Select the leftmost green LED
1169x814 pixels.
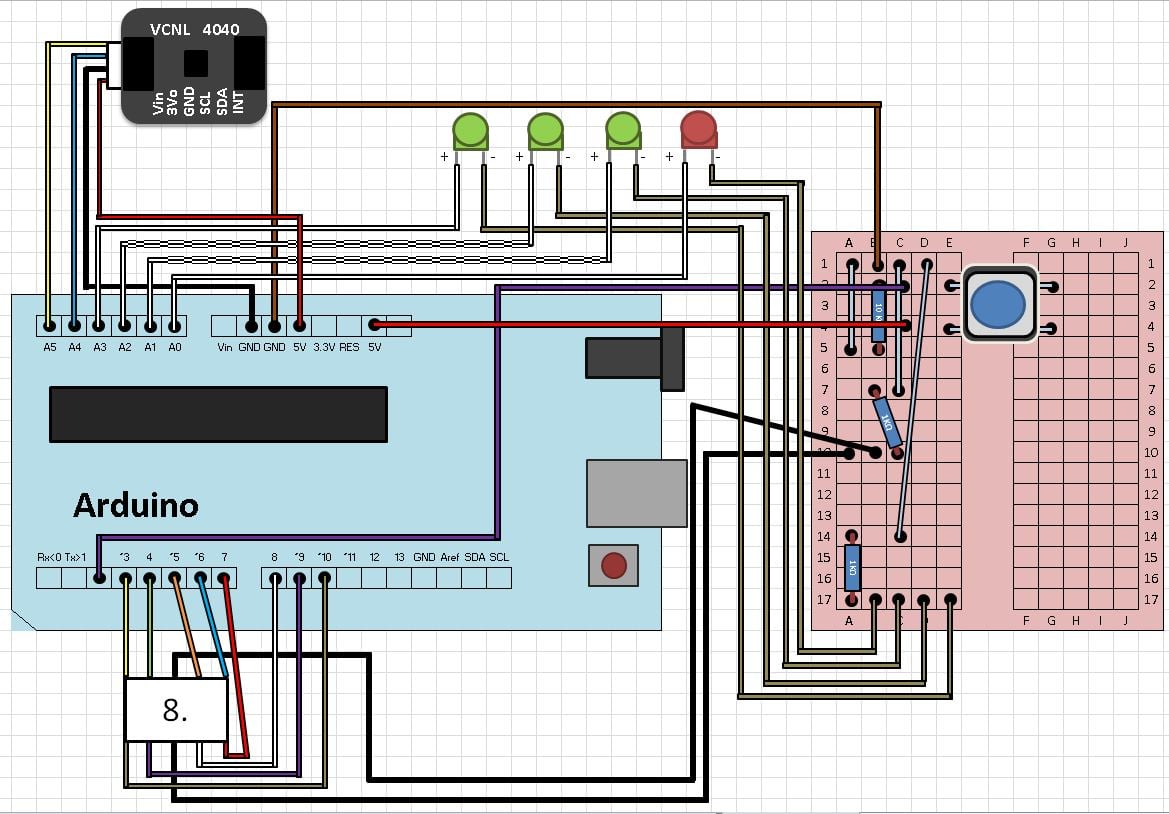[470, 131]
